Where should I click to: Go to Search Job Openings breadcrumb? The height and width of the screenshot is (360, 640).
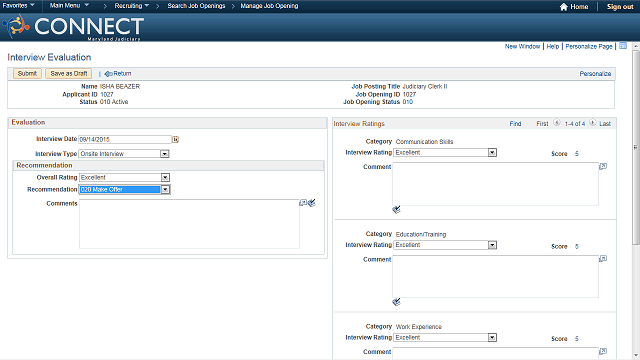[196, 6]
